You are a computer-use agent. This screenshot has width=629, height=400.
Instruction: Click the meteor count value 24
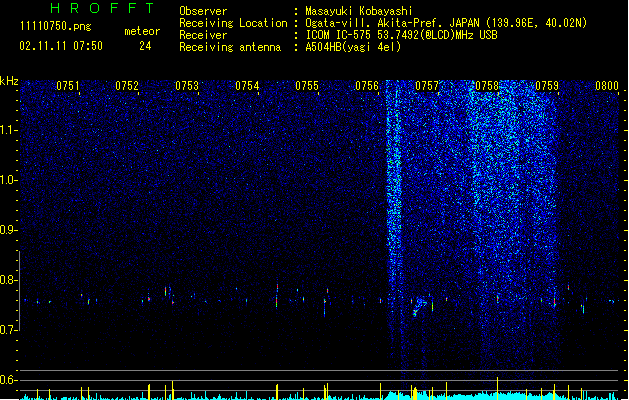tap(145, 46)
